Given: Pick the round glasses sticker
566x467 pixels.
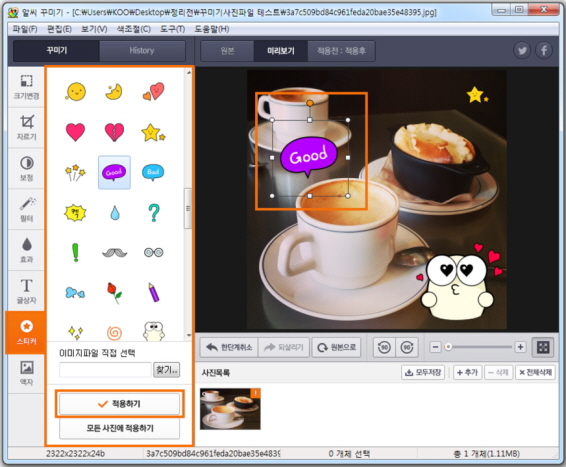Looking at the screenshot, I should tap(154, 252).
